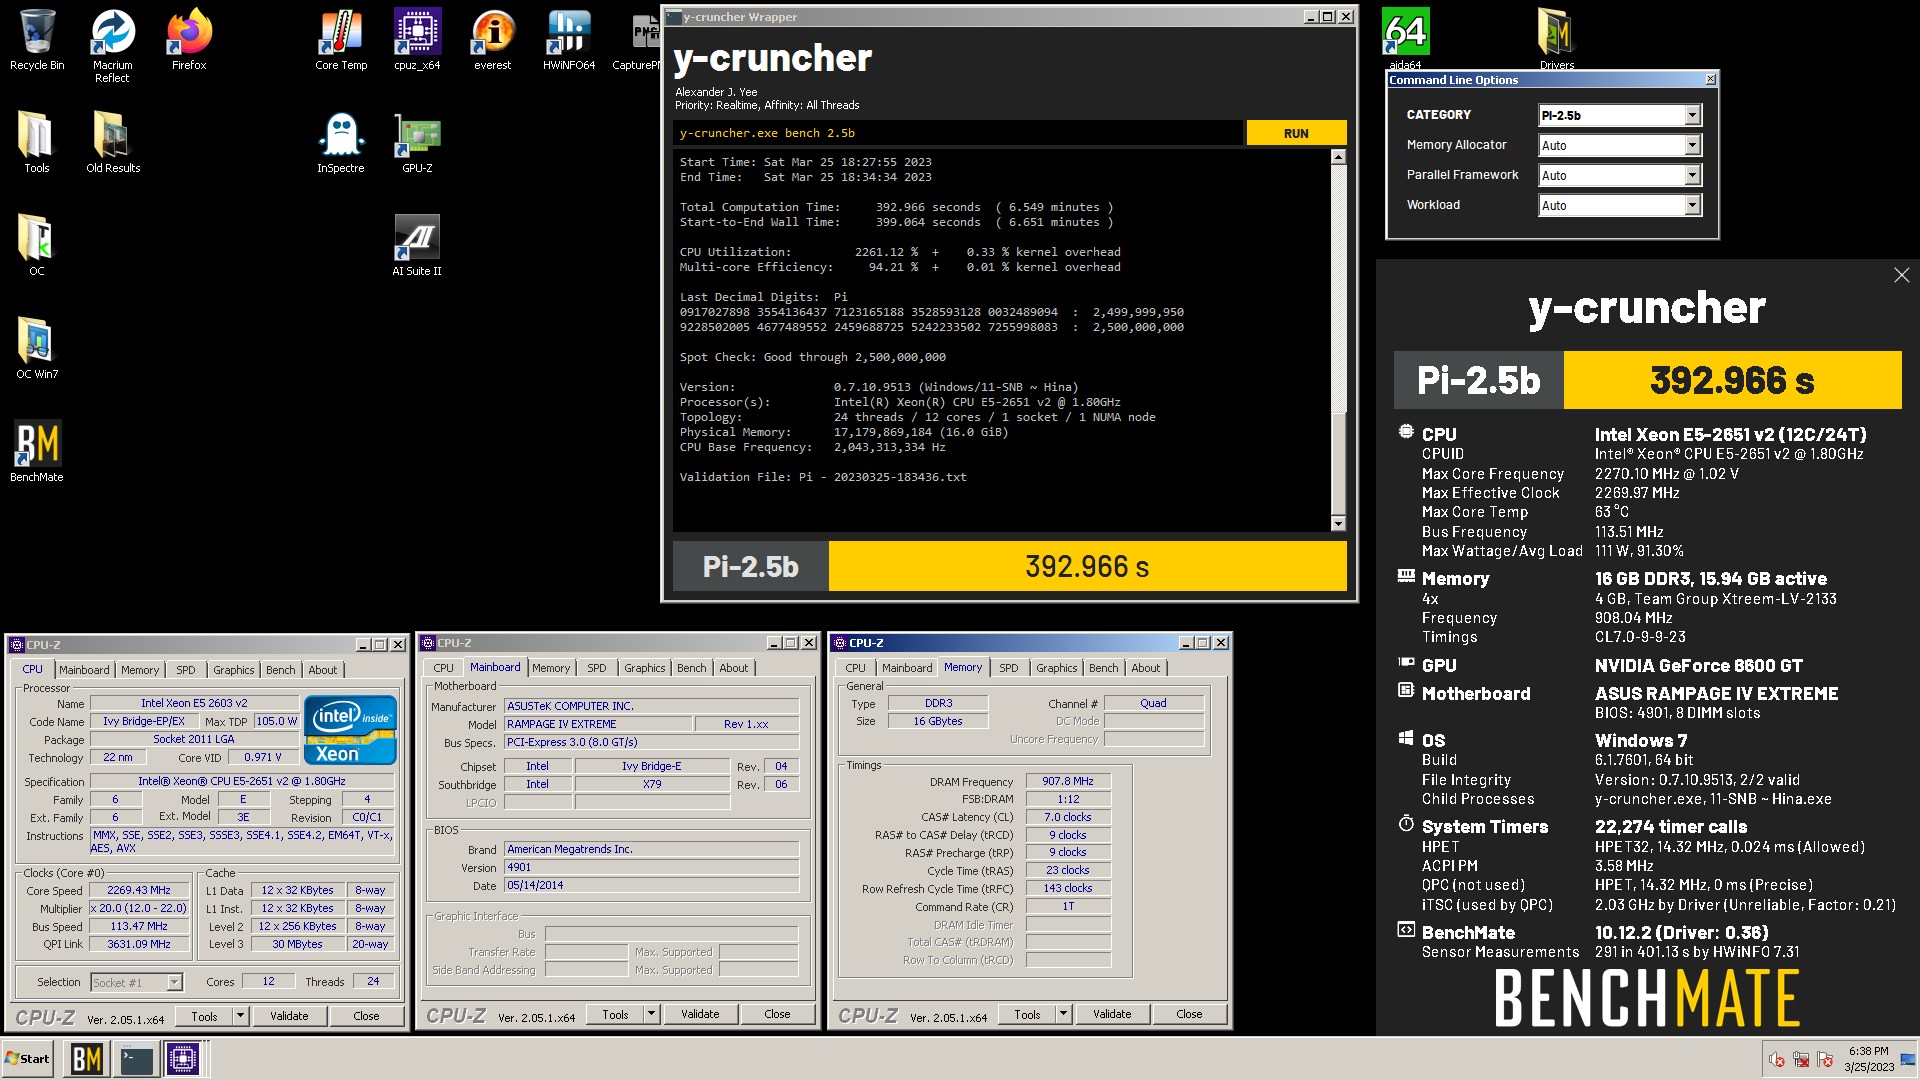Screen dimensions: 1920x1080
Task: Click scroll up arrow in y-cruncher output
Action: (1338, 157)
